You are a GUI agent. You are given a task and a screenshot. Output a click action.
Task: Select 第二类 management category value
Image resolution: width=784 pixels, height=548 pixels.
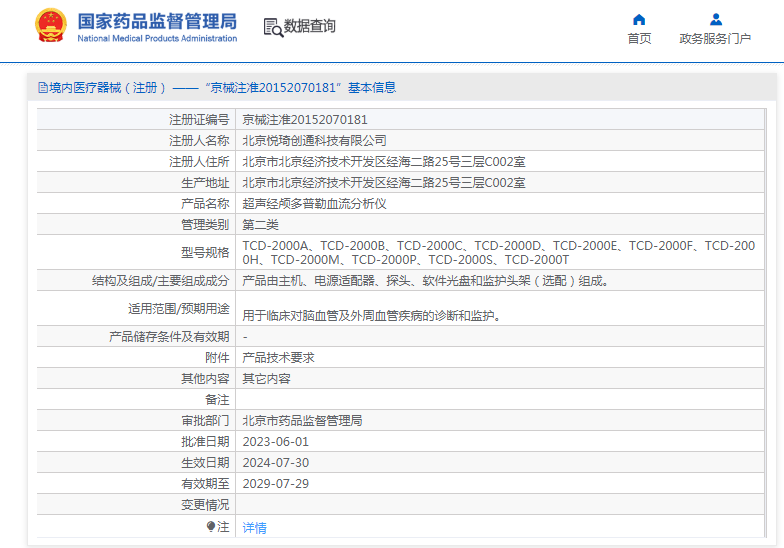(x=260, y=225)
